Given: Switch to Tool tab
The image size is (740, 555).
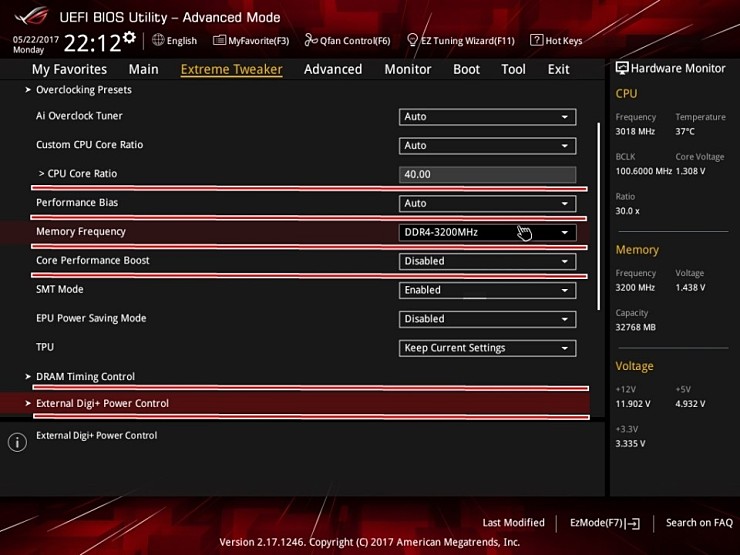Looking at the screenshot, I should coord(513,69).
